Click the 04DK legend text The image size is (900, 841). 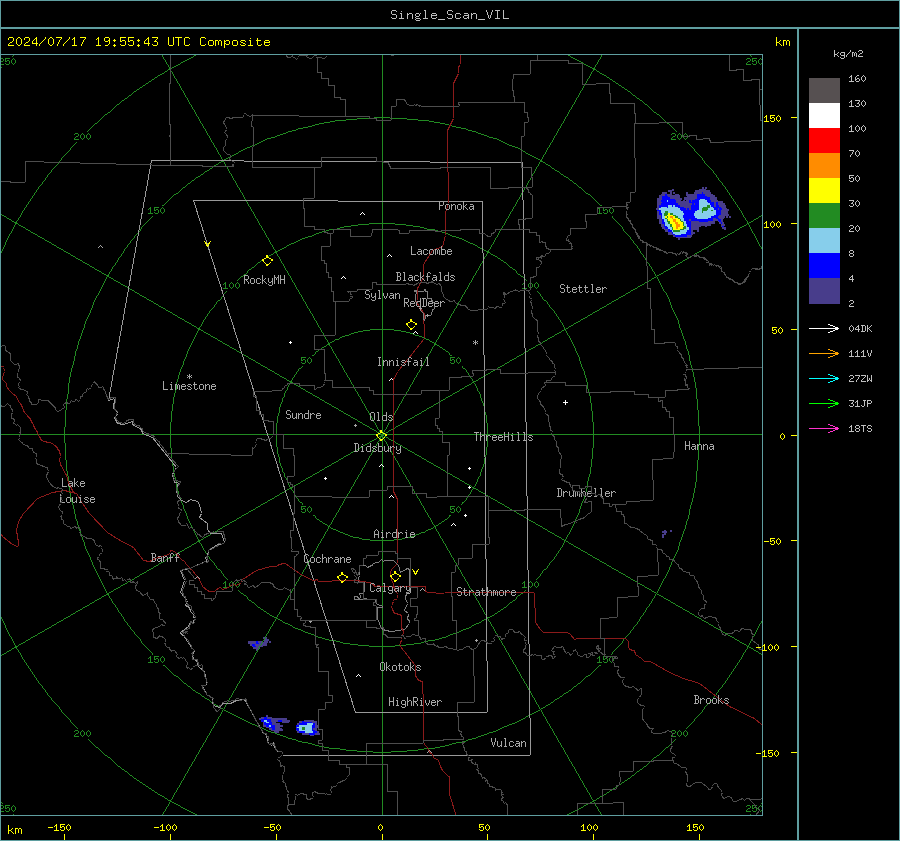tap(860, 328)
